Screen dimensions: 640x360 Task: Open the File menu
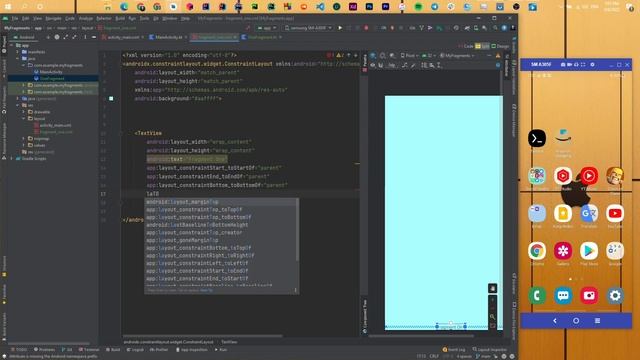point(15,19)
